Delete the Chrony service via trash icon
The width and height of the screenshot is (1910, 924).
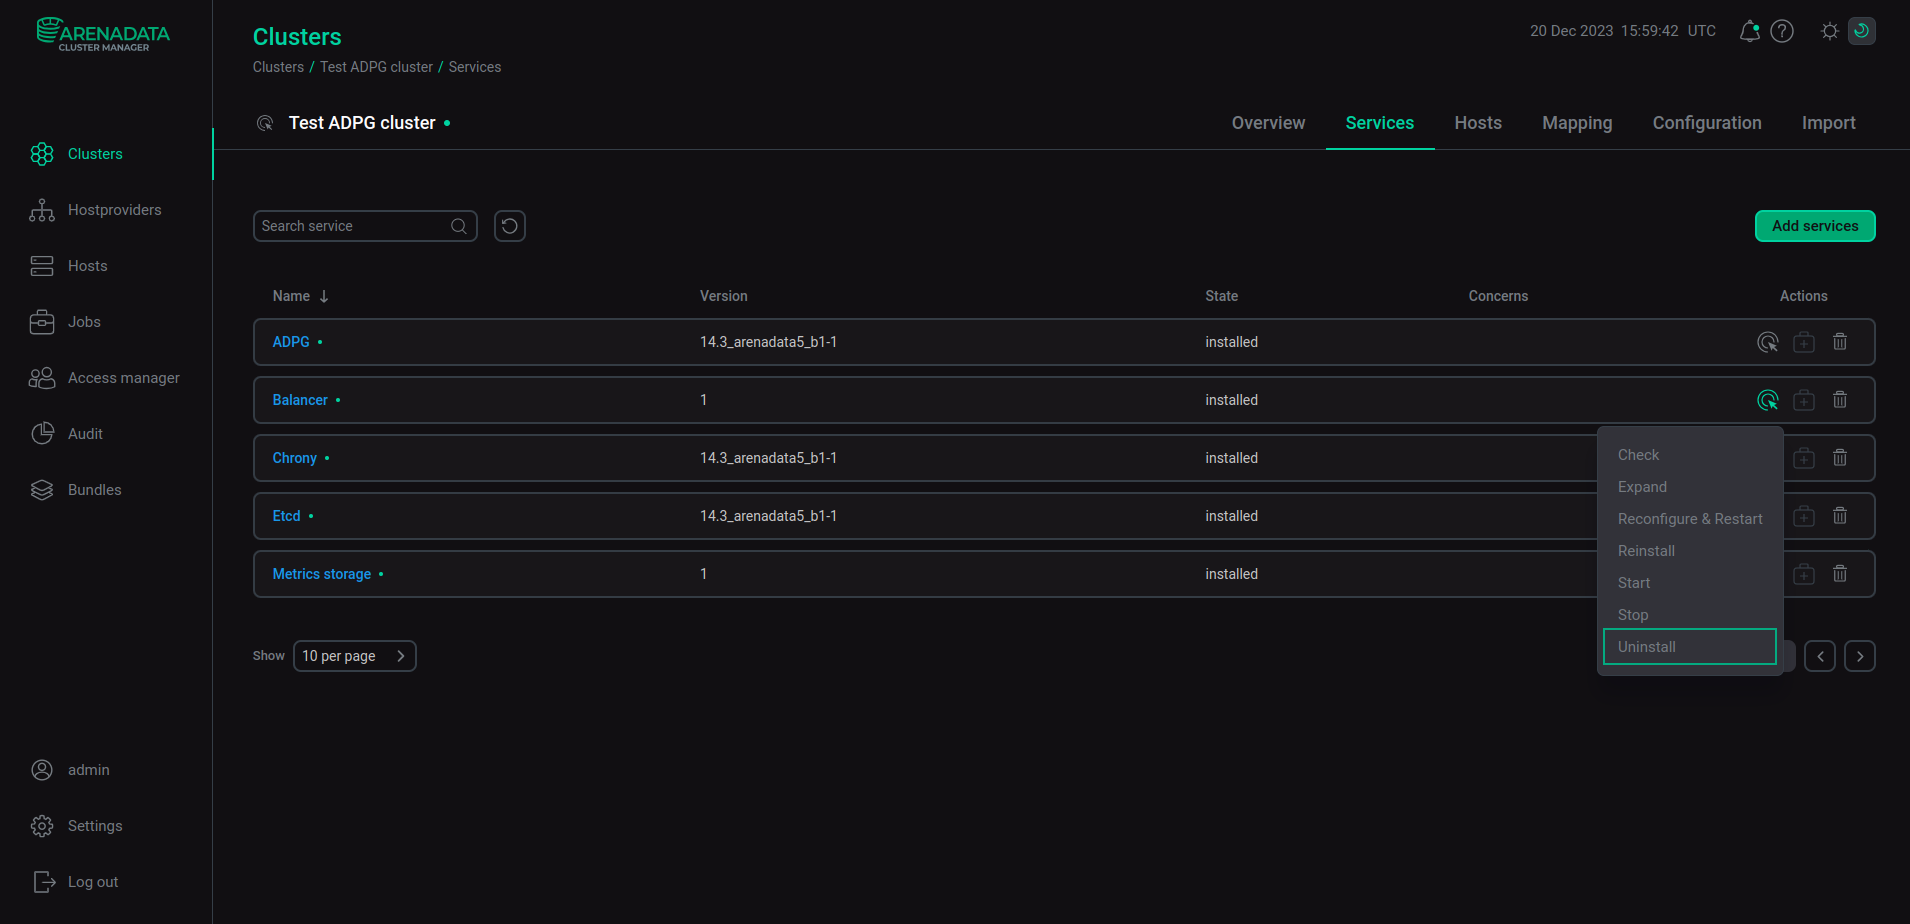pyautogui.click(x=1840, y=458)
